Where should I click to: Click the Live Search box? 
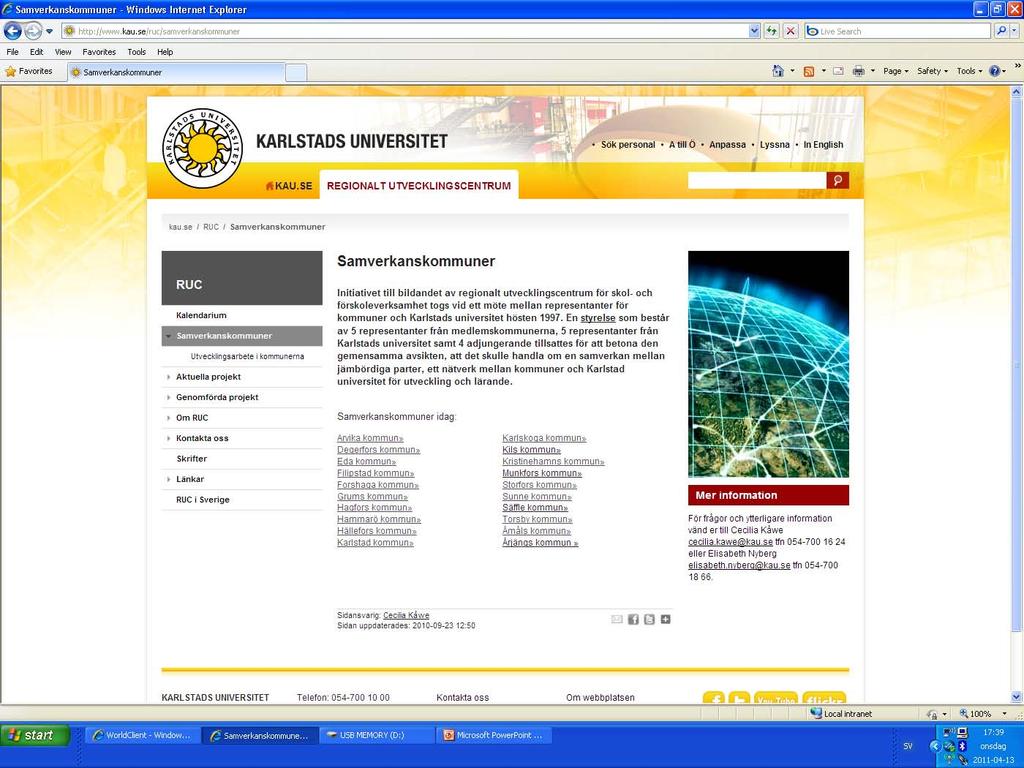click(x=897, y=31)
